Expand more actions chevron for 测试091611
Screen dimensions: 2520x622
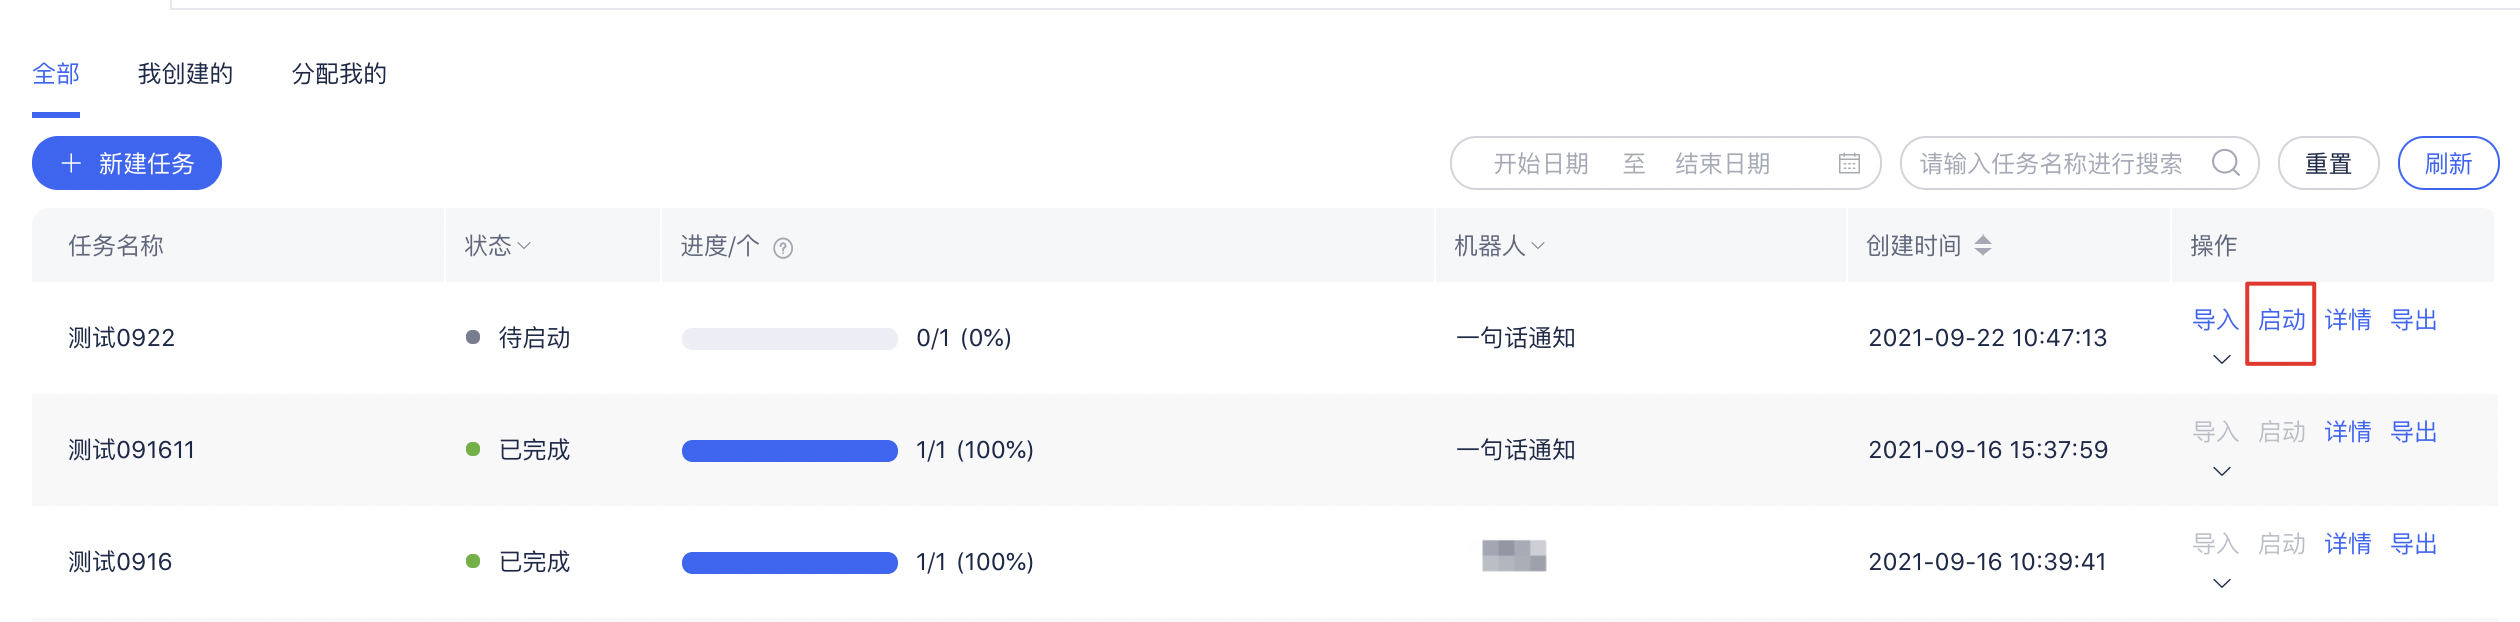point(2222,471)
